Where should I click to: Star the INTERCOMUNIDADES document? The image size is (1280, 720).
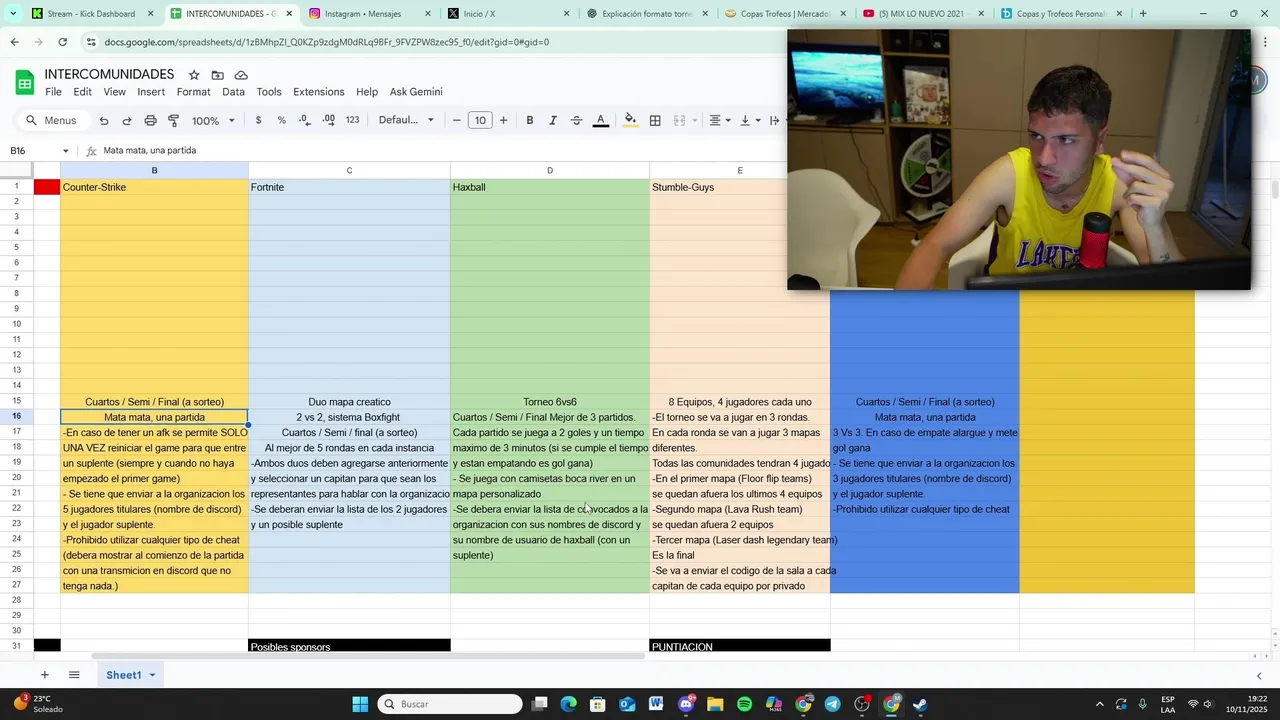point(194,75)
